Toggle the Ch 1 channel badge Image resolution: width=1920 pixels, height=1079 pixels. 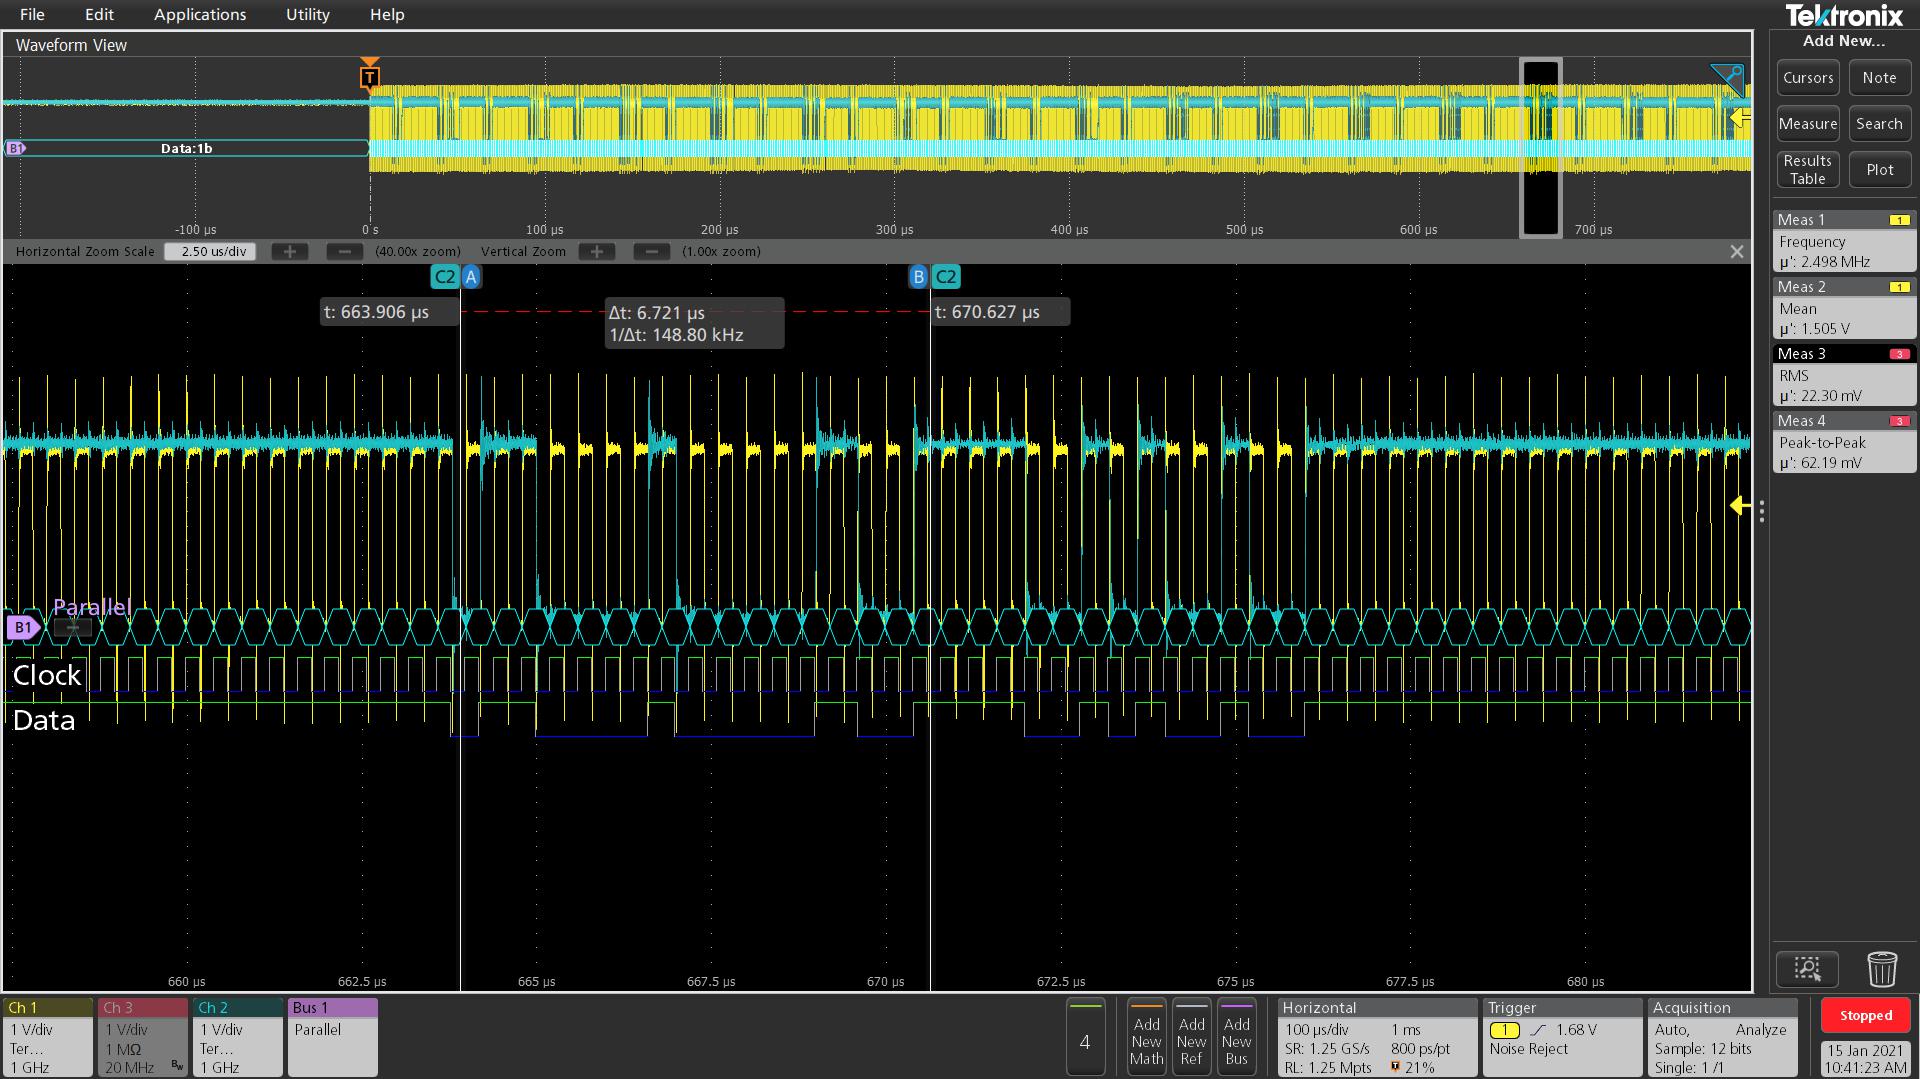click(x=48, y=1037)
